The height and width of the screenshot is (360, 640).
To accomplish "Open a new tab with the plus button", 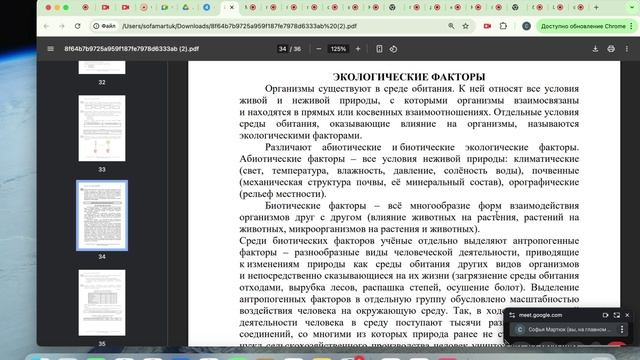I will click(596, 7).
